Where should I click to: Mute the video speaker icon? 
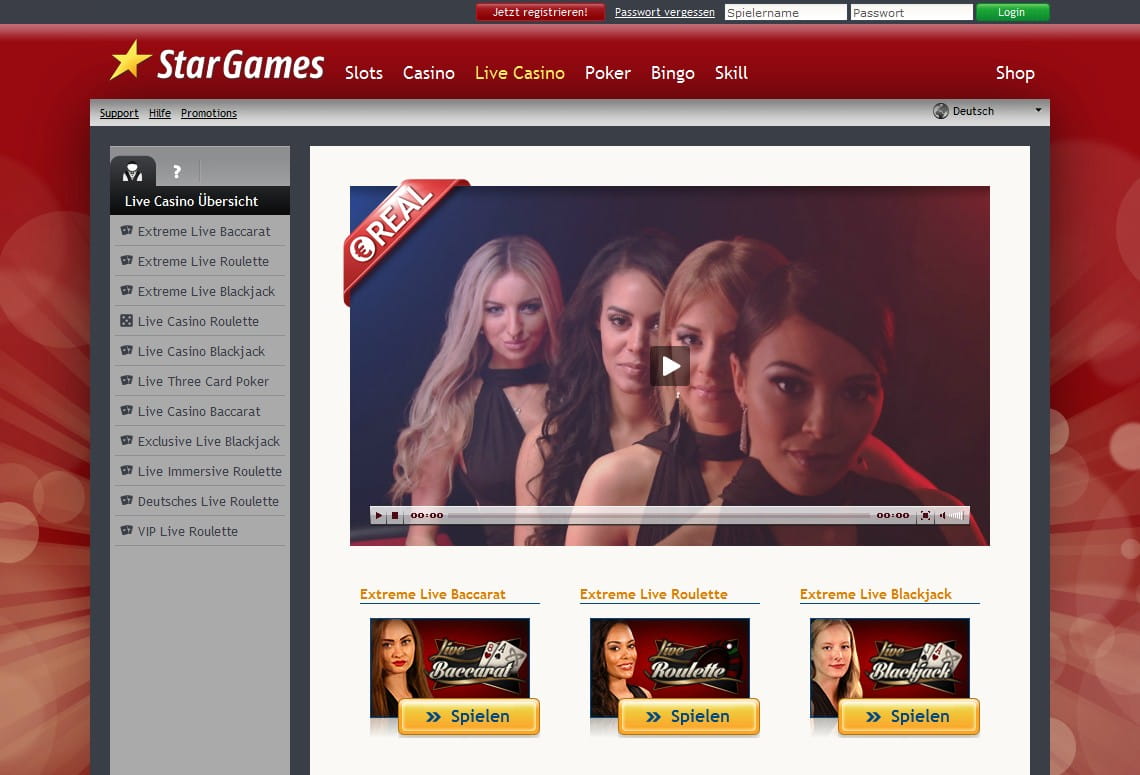pyautogui.click(x=942, y=515)
